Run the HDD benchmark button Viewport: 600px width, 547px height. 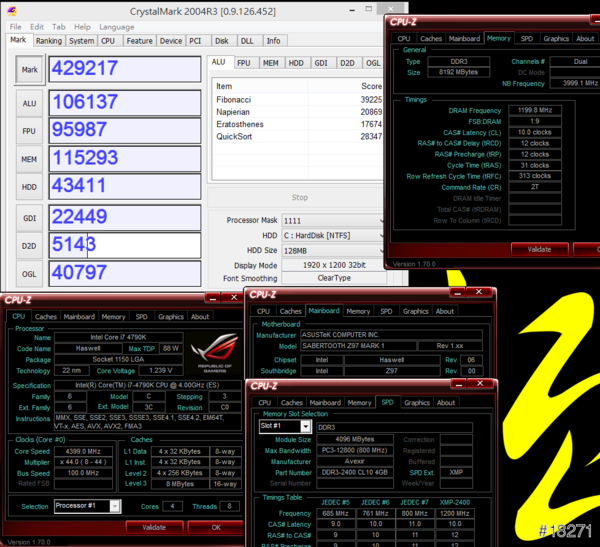[x=29, y=187]
